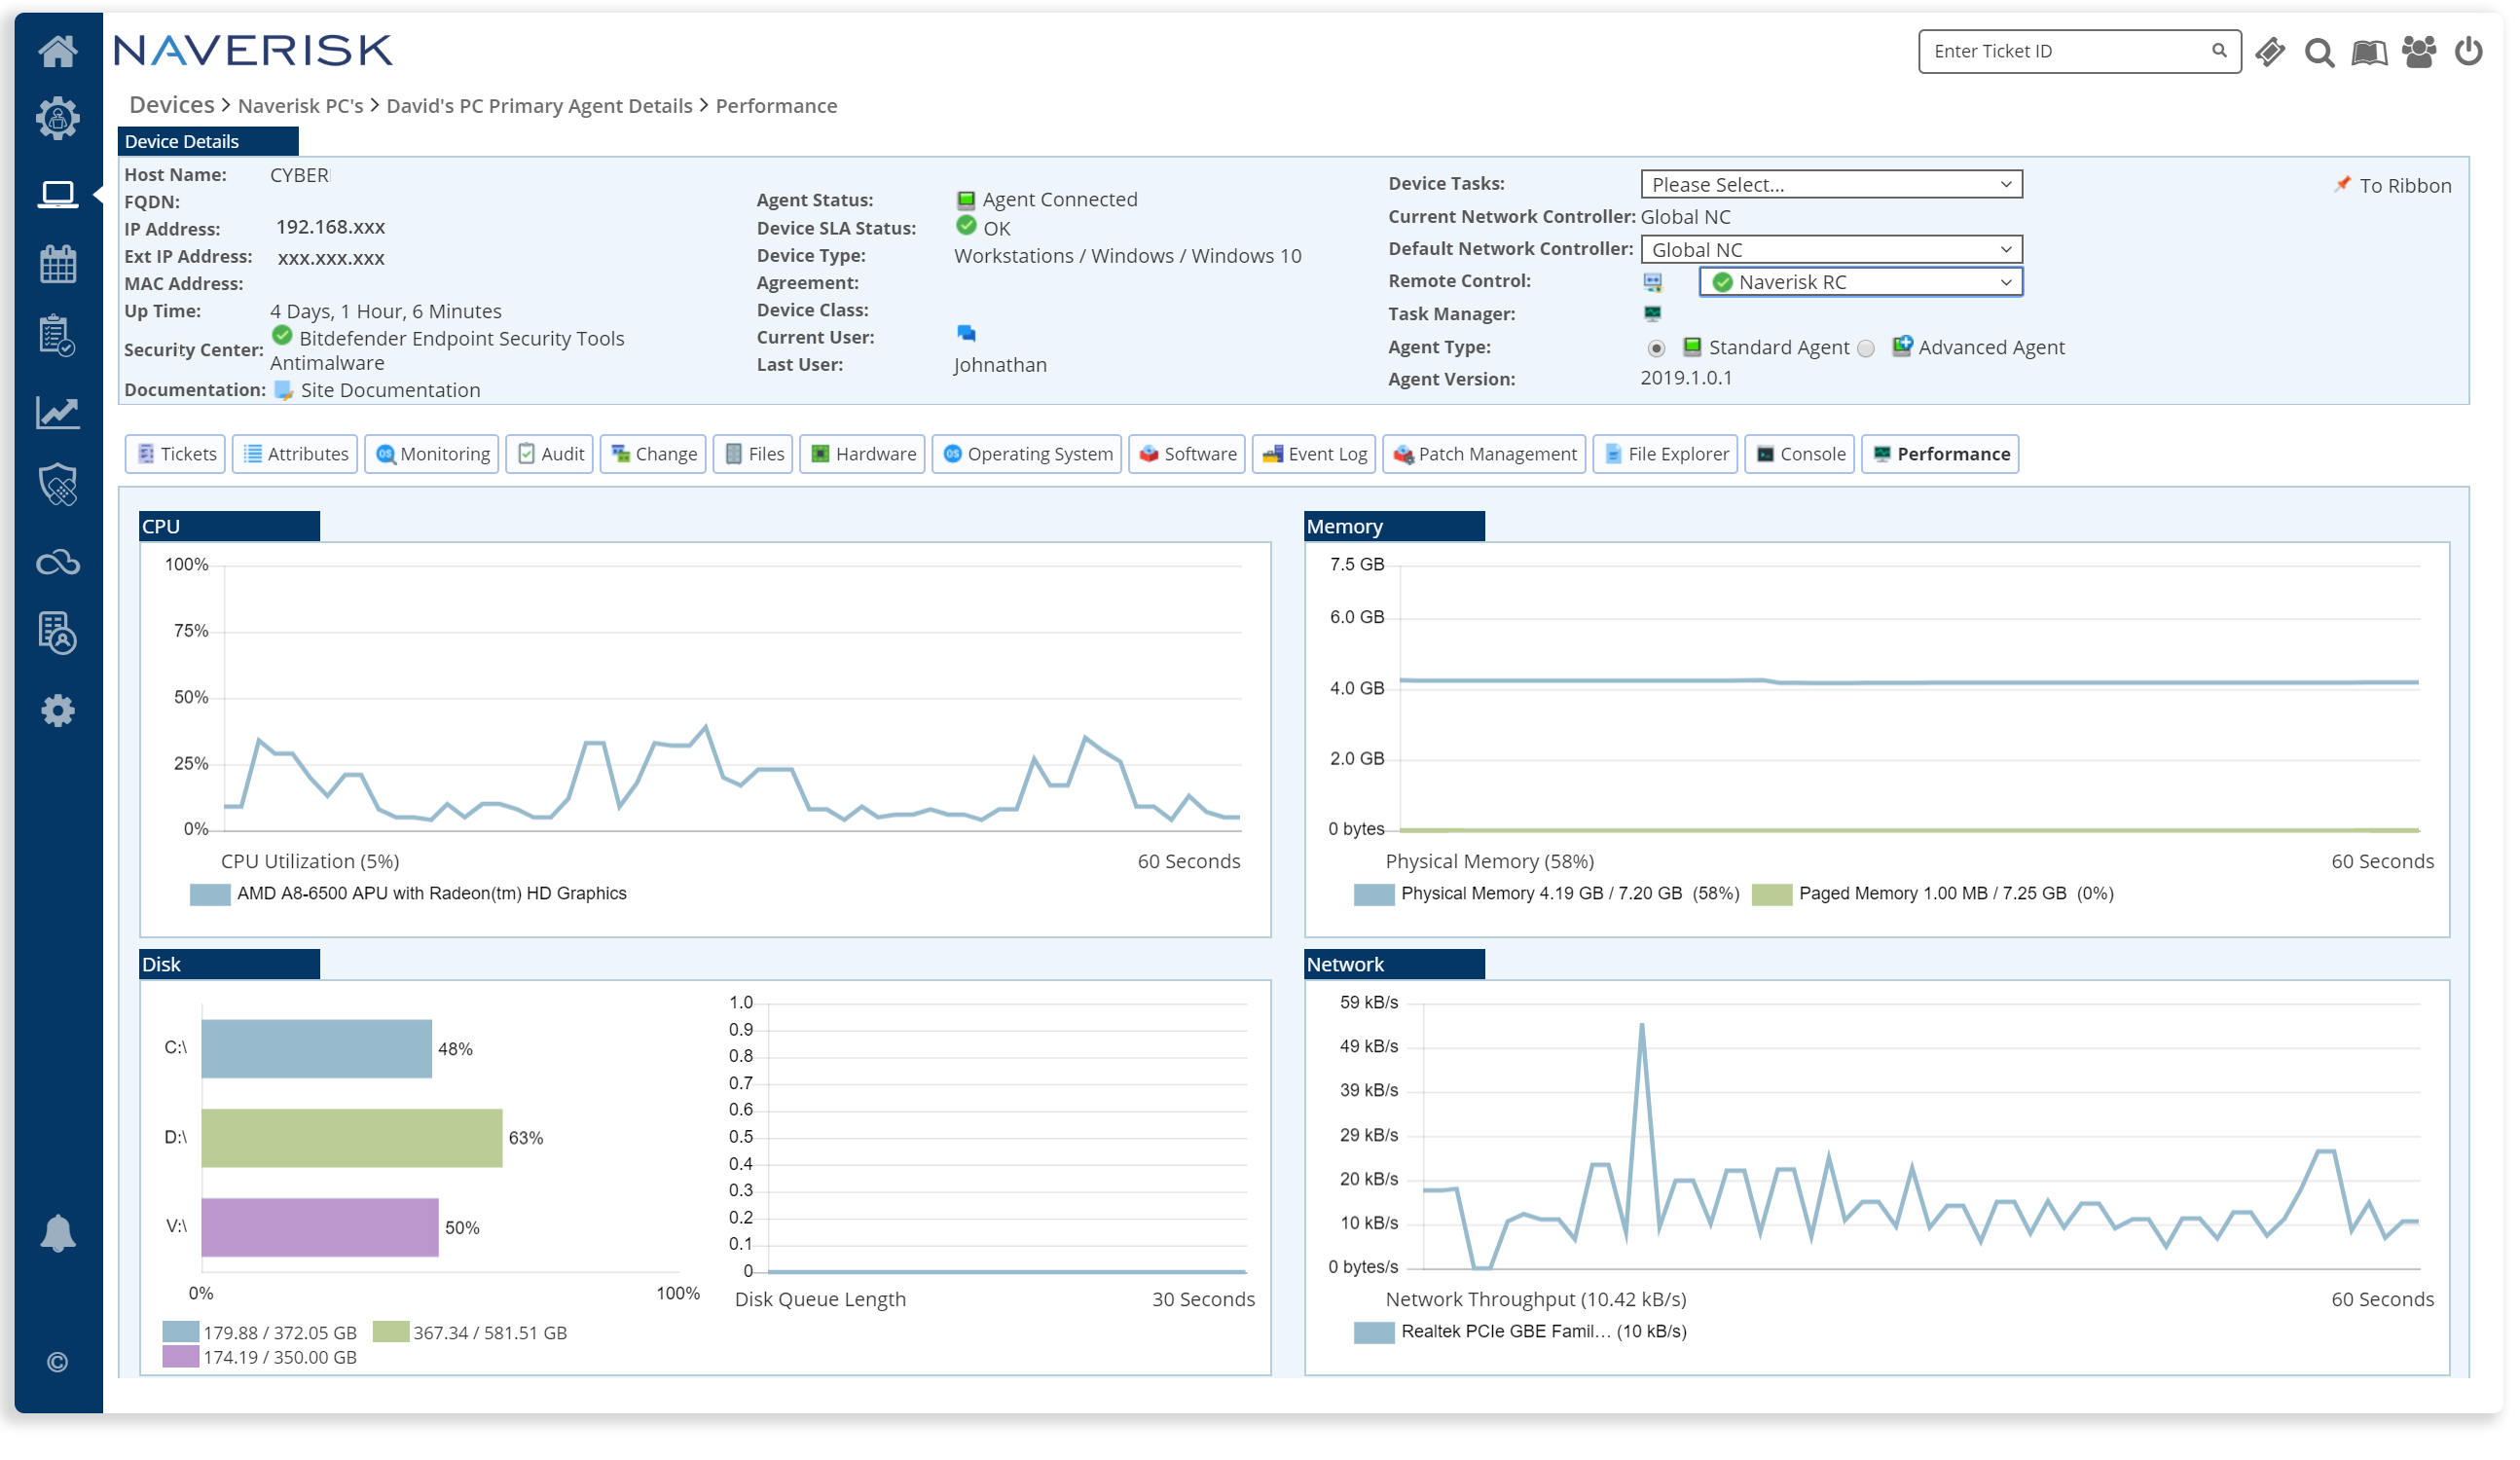This screenshot has height=1460, width=2520.
Task: Select the Performance tab
Action: (x=1940, y=454)
